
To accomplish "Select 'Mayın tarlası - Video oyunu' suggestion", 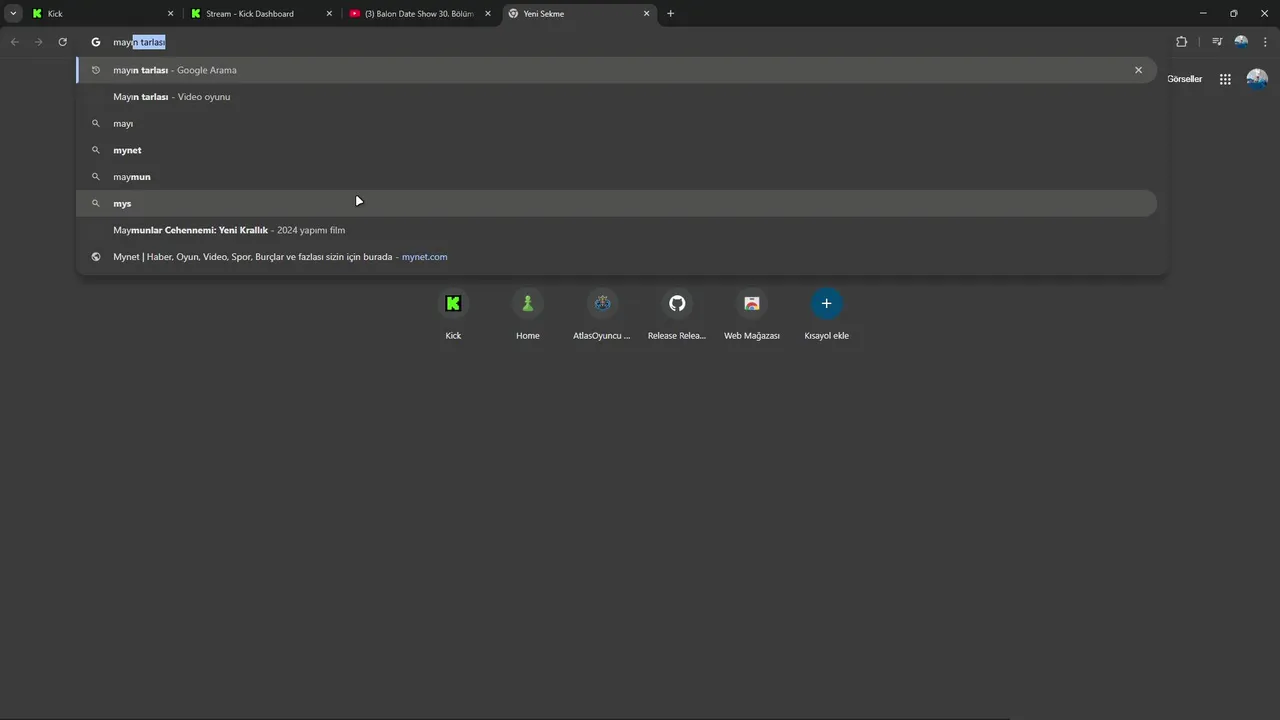I will point(616,97).
